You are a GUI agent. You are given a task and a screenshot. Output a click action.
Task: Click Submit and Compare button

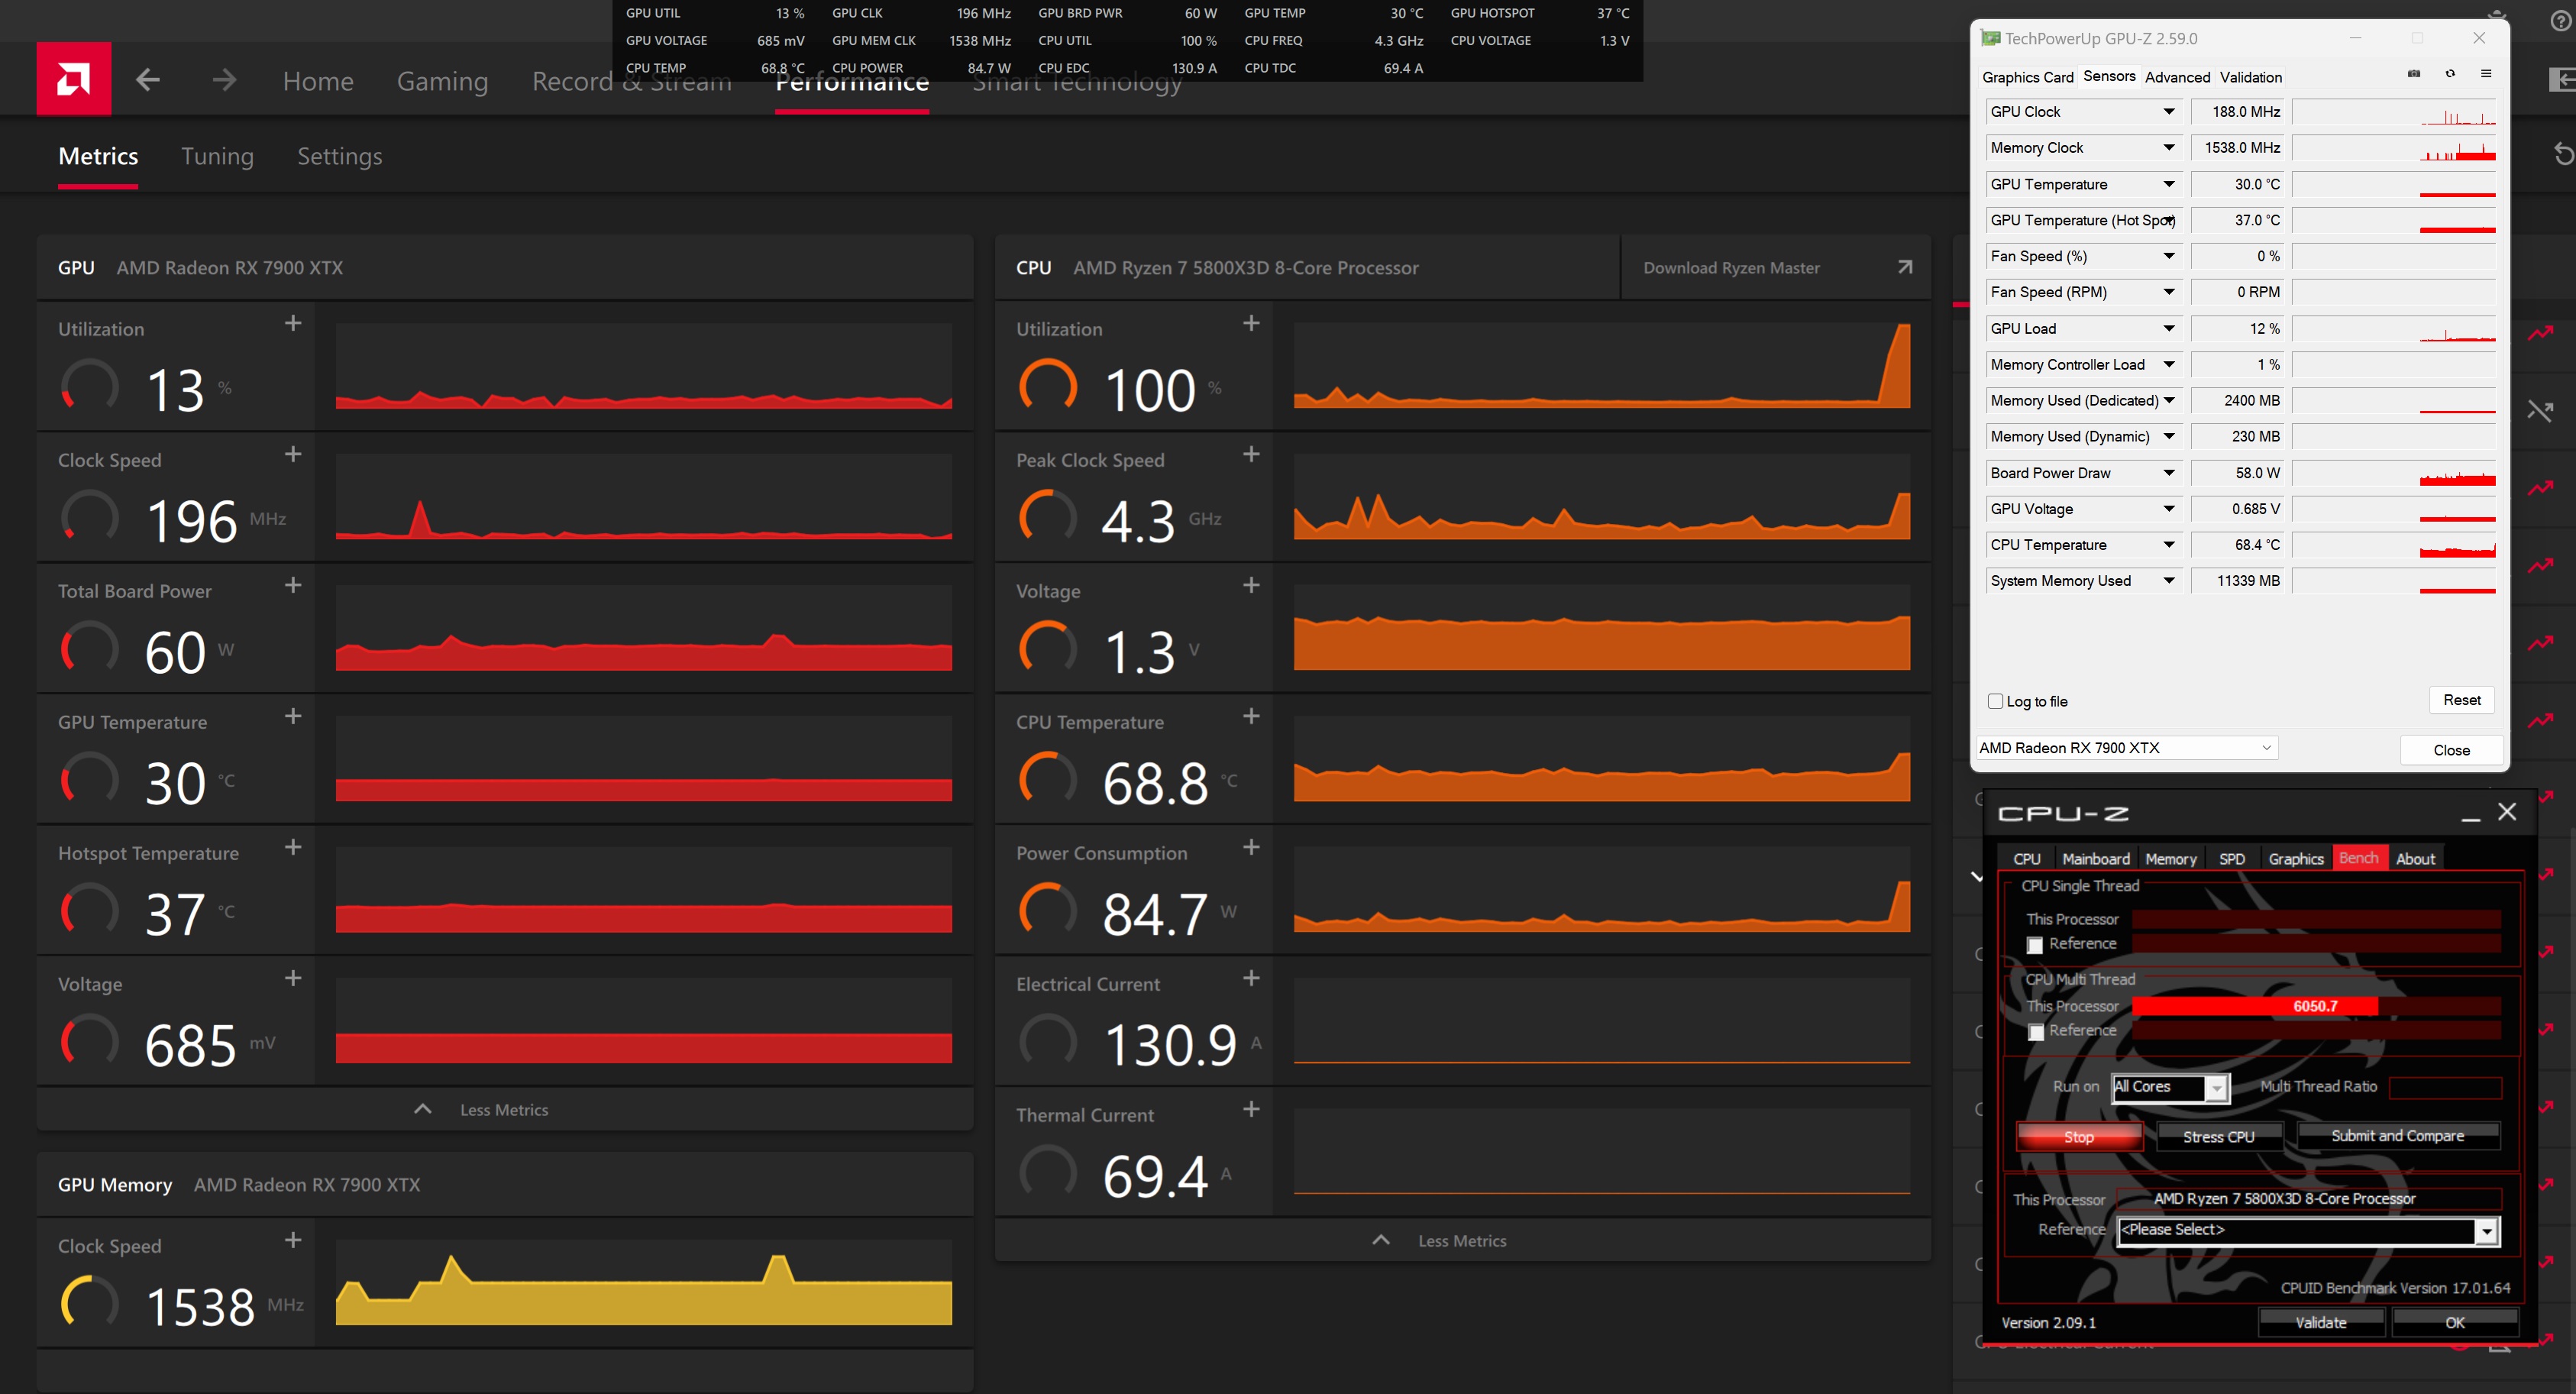(2398, 1136)
